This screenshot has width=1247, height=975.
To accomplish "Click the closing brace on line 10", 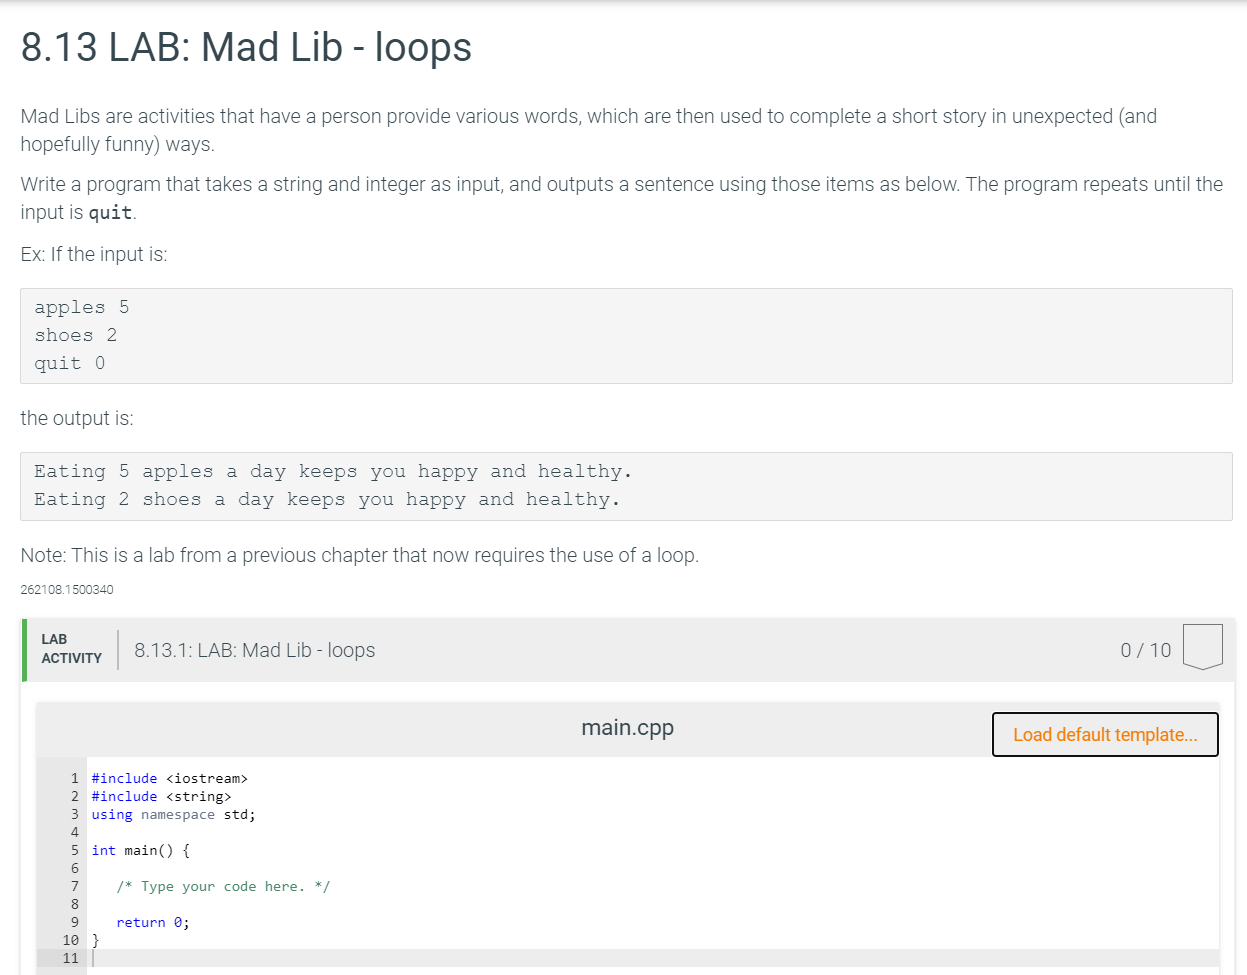I will [x=94, y=940].
